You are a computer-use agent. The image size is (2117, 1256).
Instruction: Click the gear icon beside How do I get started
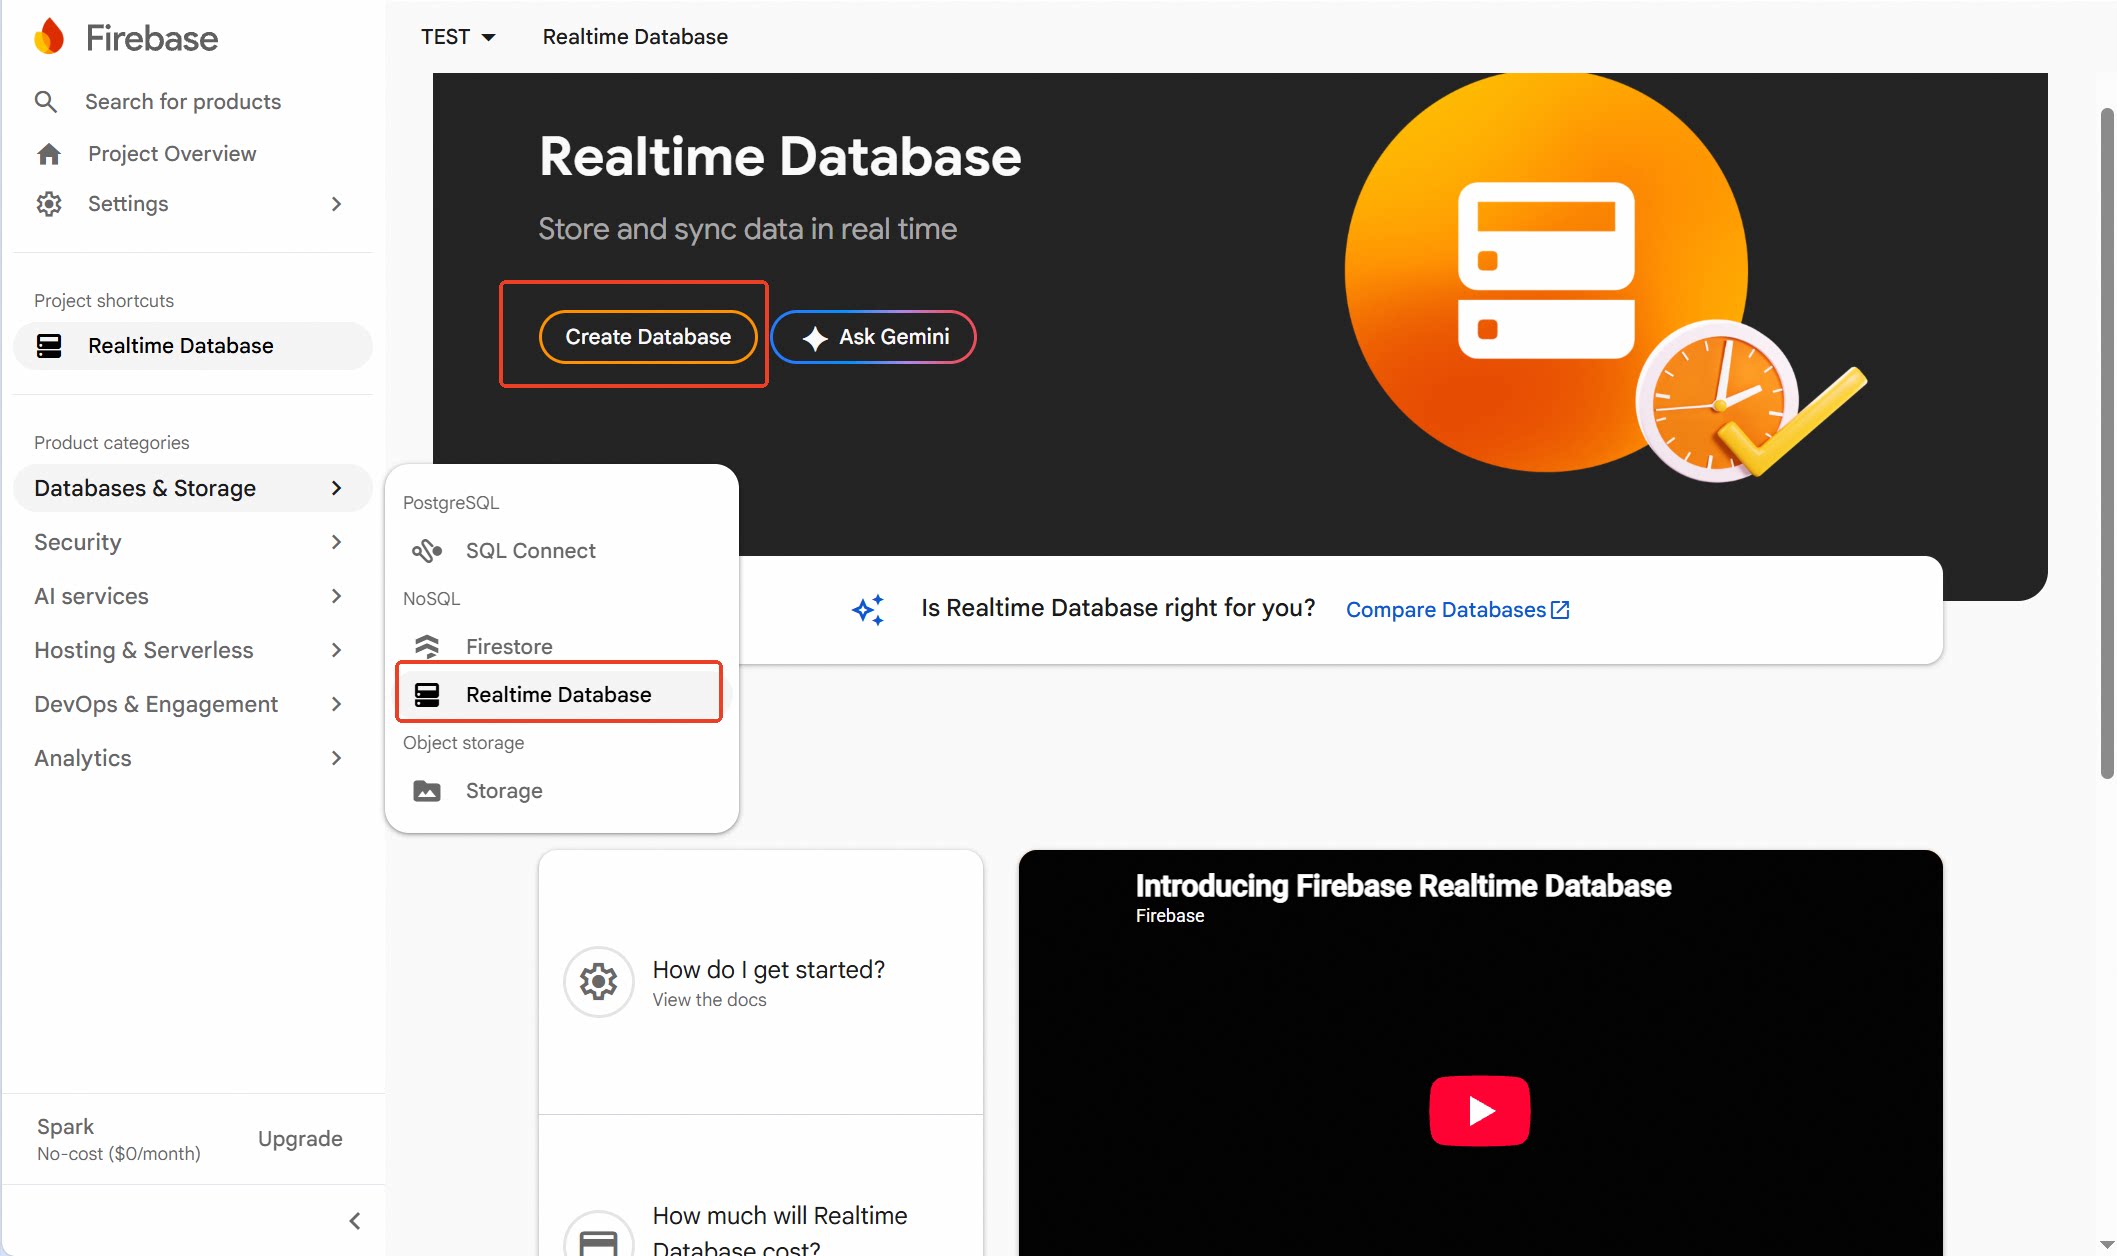coord(599,982)
